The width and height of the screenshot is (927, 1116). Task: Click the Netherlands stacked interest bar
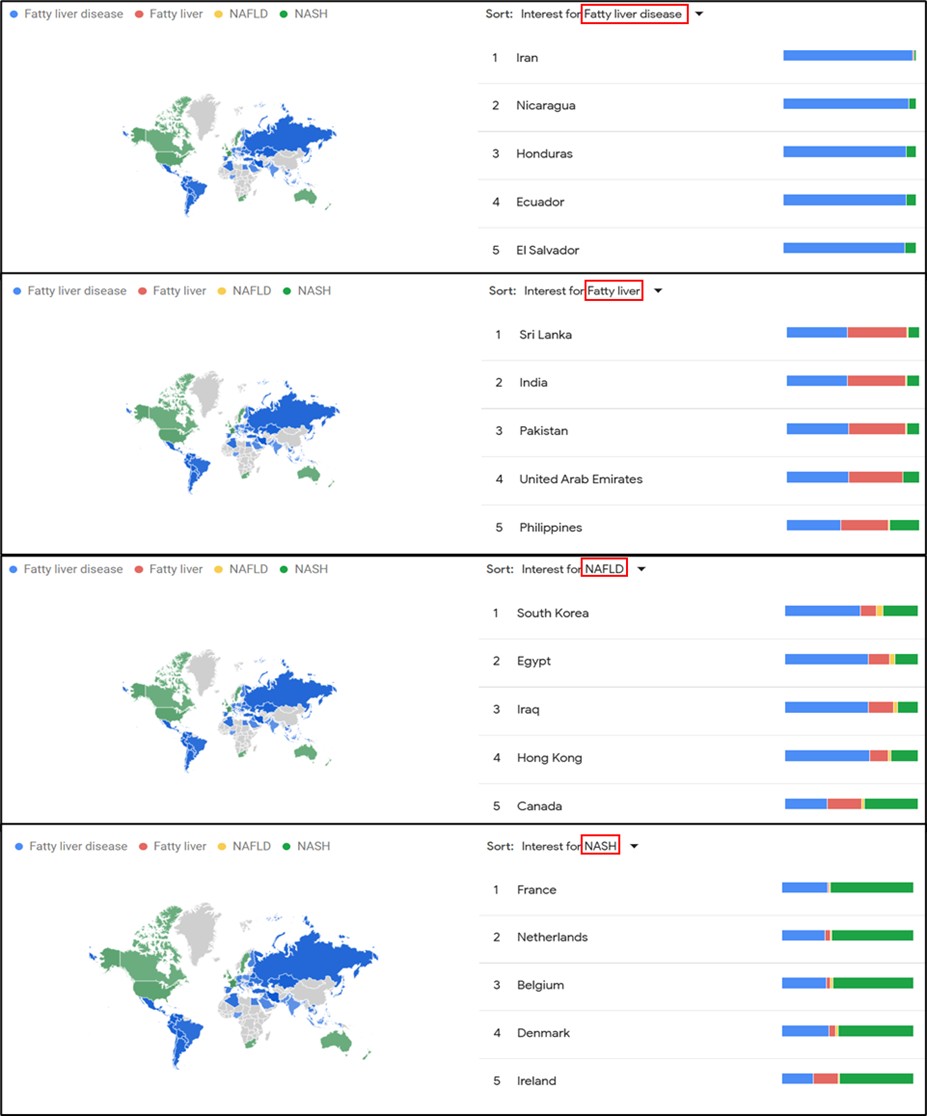pyautogui.click(x=847, y=936)
